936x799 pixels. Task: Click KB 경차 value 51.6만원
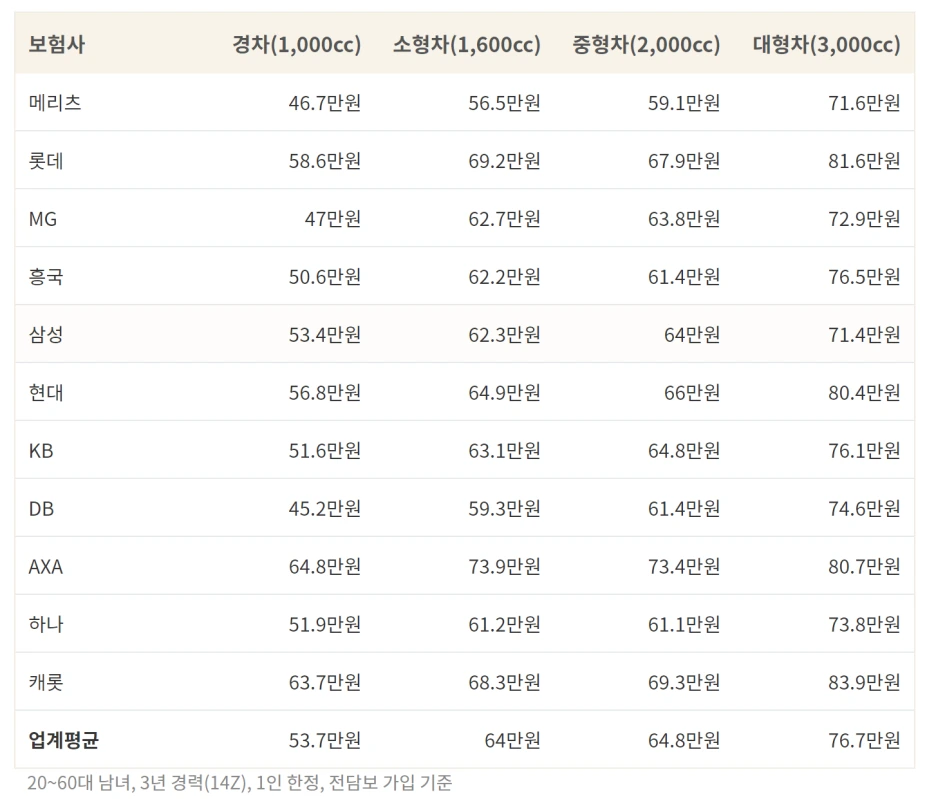coord(325,450)
